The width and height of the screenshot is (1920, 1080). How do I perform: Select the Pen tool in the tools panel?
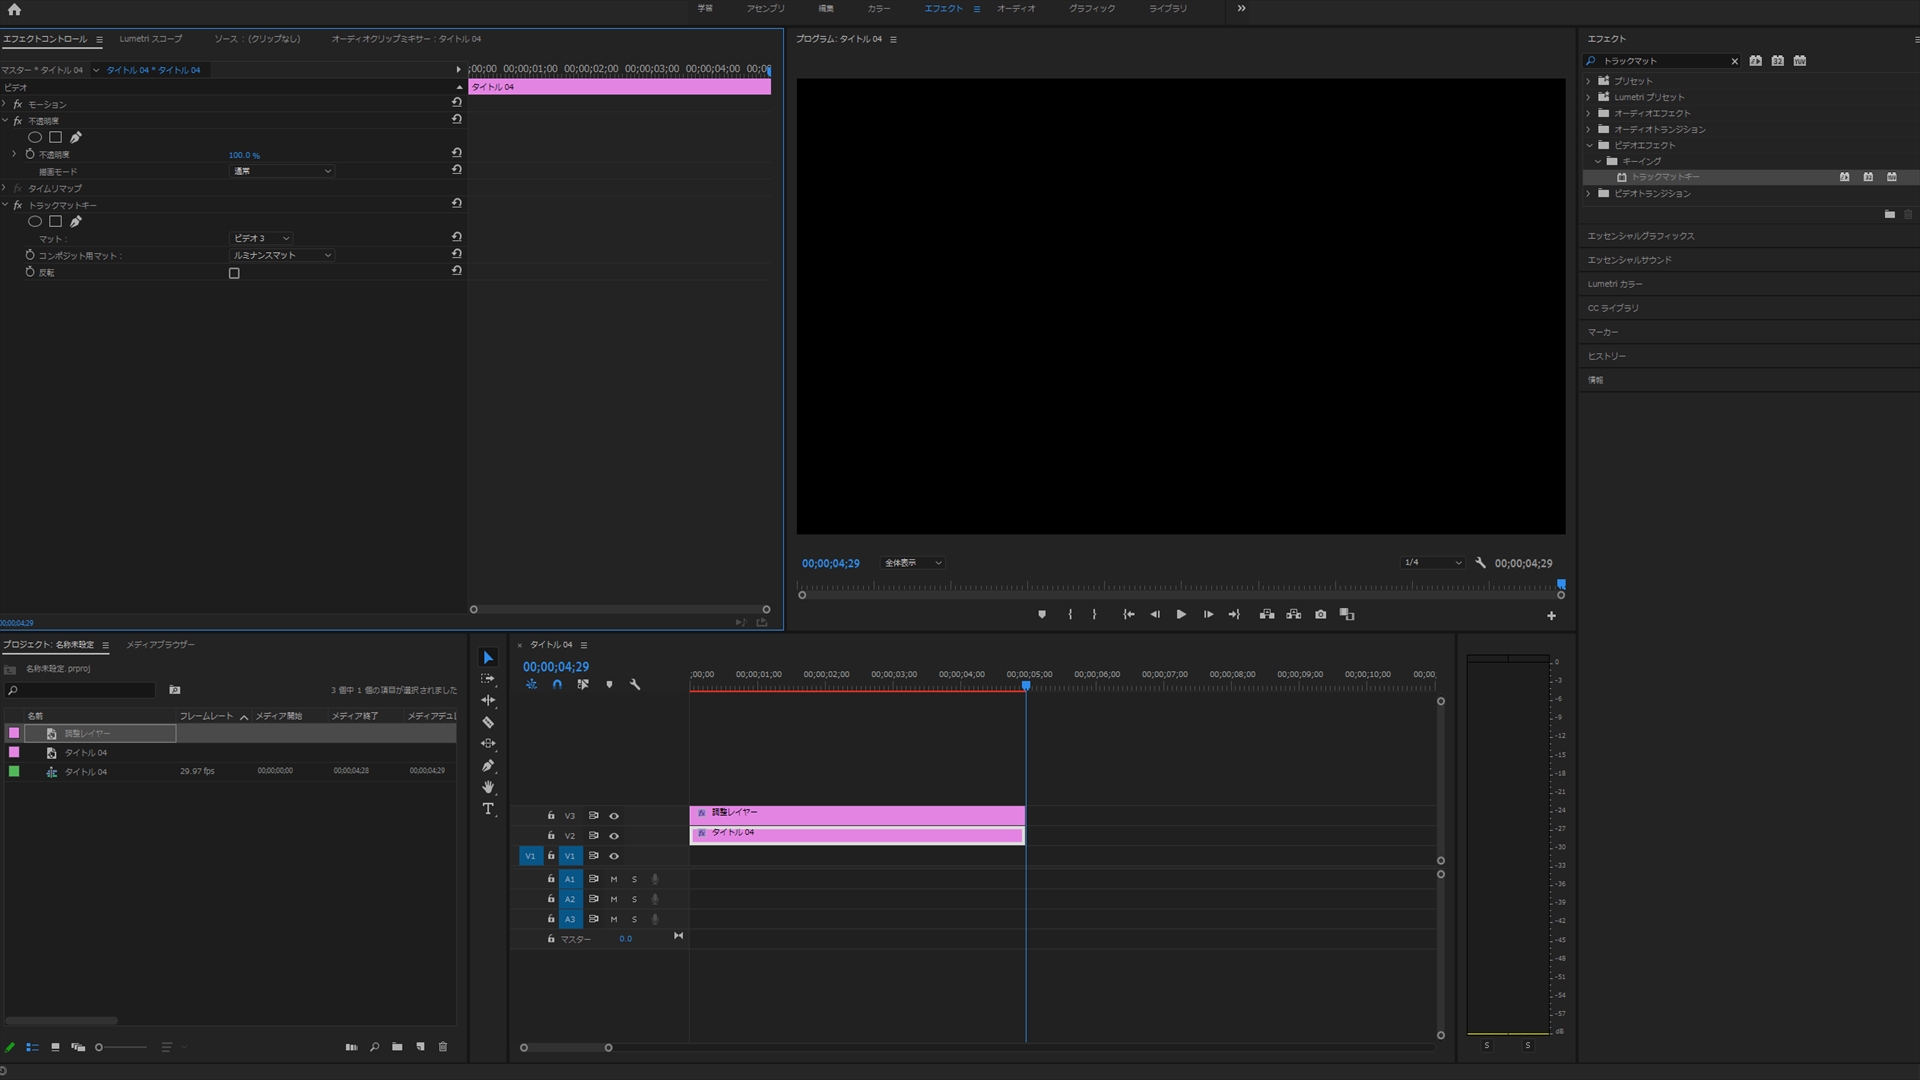pyautogui.click(x=488, y=766)
